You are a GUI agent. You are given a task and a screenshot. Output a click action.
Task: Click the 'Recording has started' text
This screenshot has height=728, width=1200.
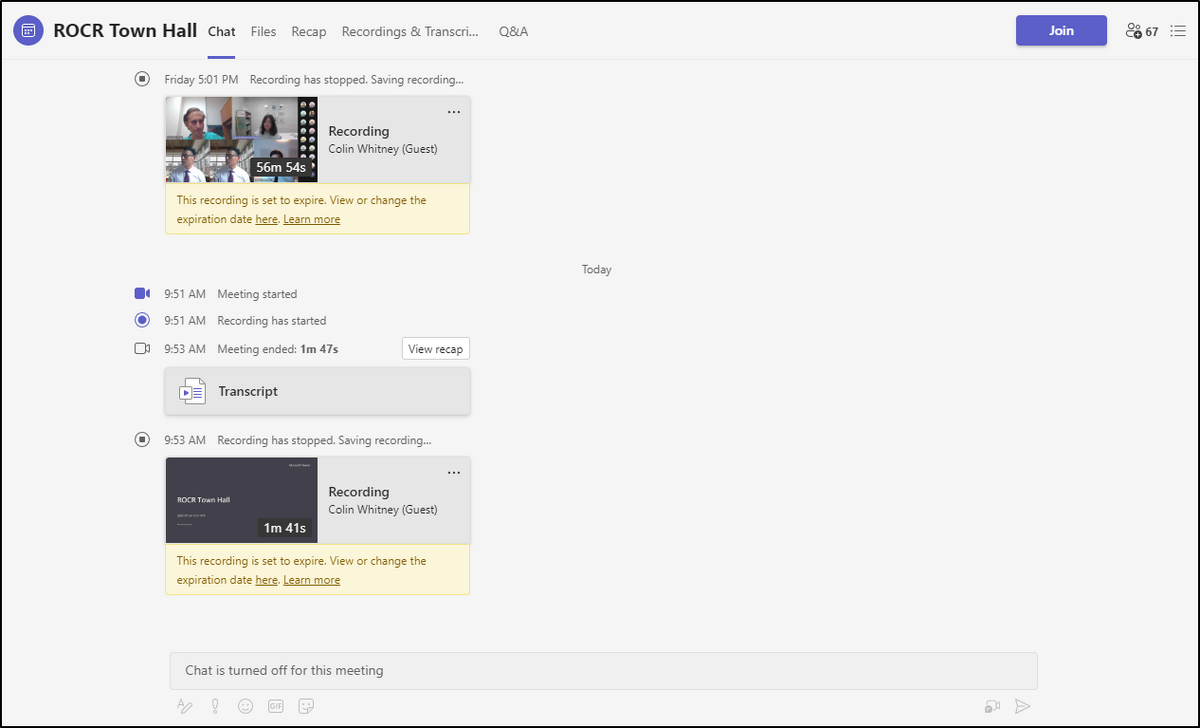pos(272,321)
